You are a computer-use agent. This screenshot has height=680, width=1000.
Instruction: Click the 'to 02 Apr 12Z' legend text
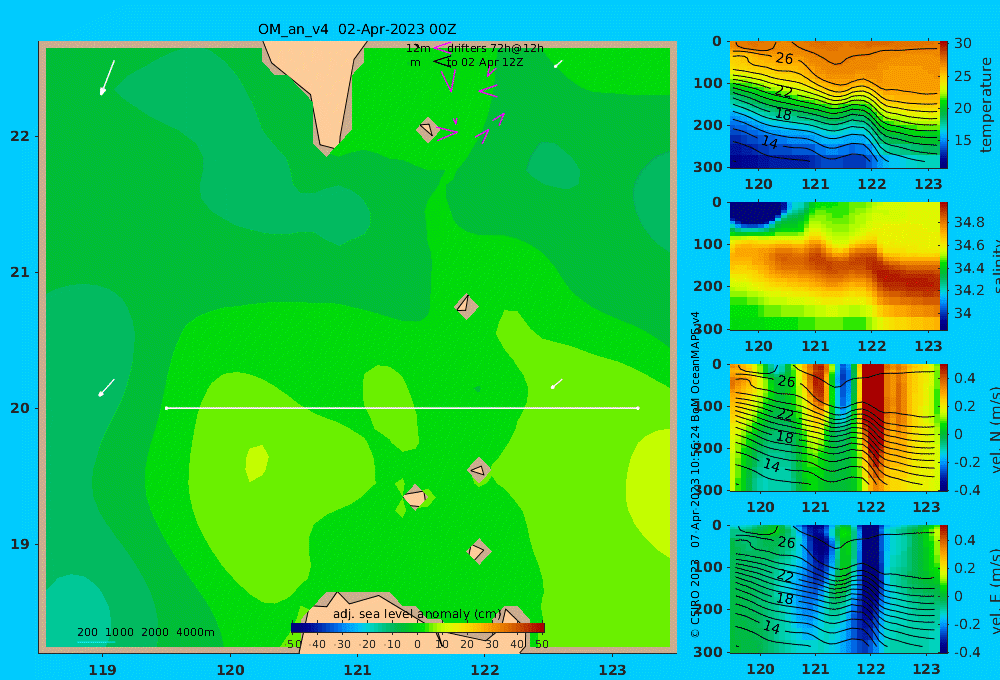(485, 63)
